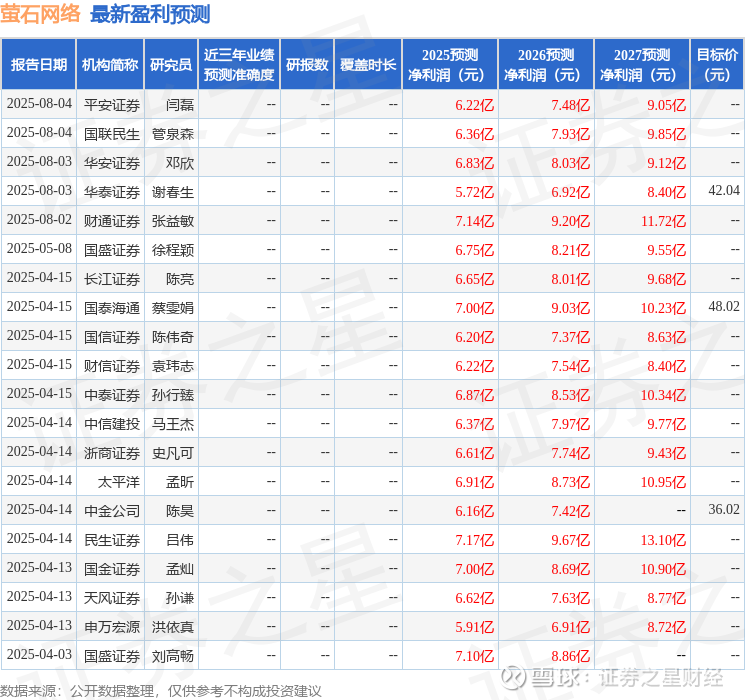The height and width of the screenshot is (700, 745).
Task: Select 中信建投 institution cell
Action: tap(112, 424)
